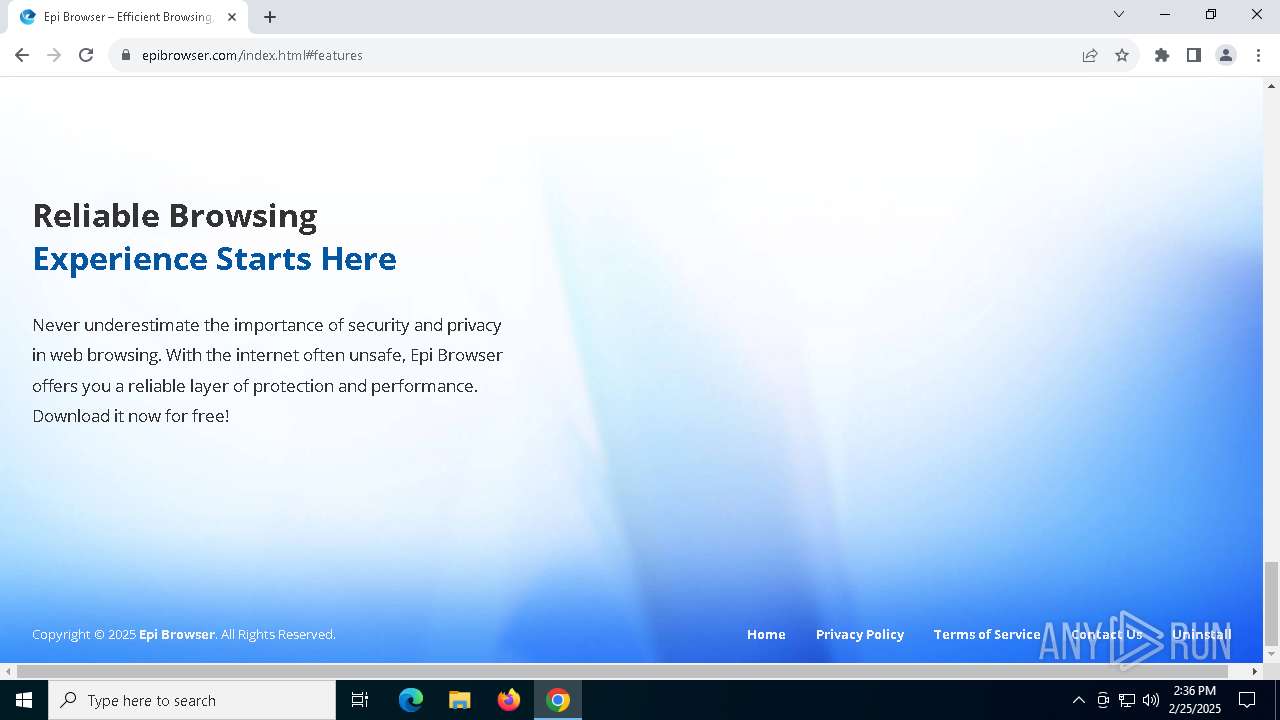Click the 'Copyright © 2025 Epi Browser' text
This screenshot has height=720, width=1280.
tap(123, 634)
